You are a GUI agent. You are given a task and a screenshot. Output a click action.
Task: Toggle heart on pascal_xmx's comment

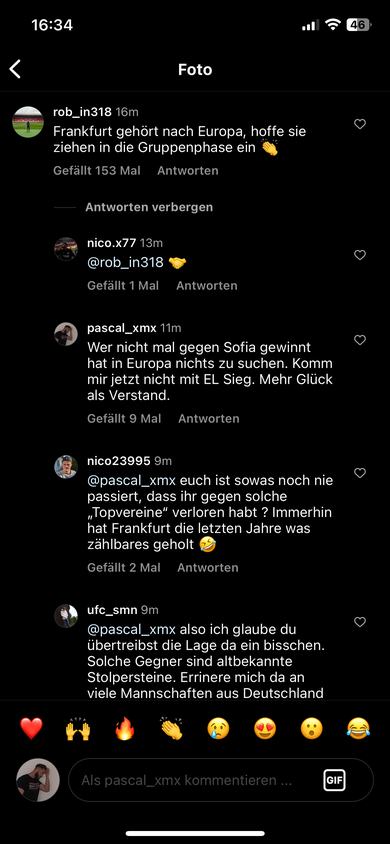coord(360,340)
